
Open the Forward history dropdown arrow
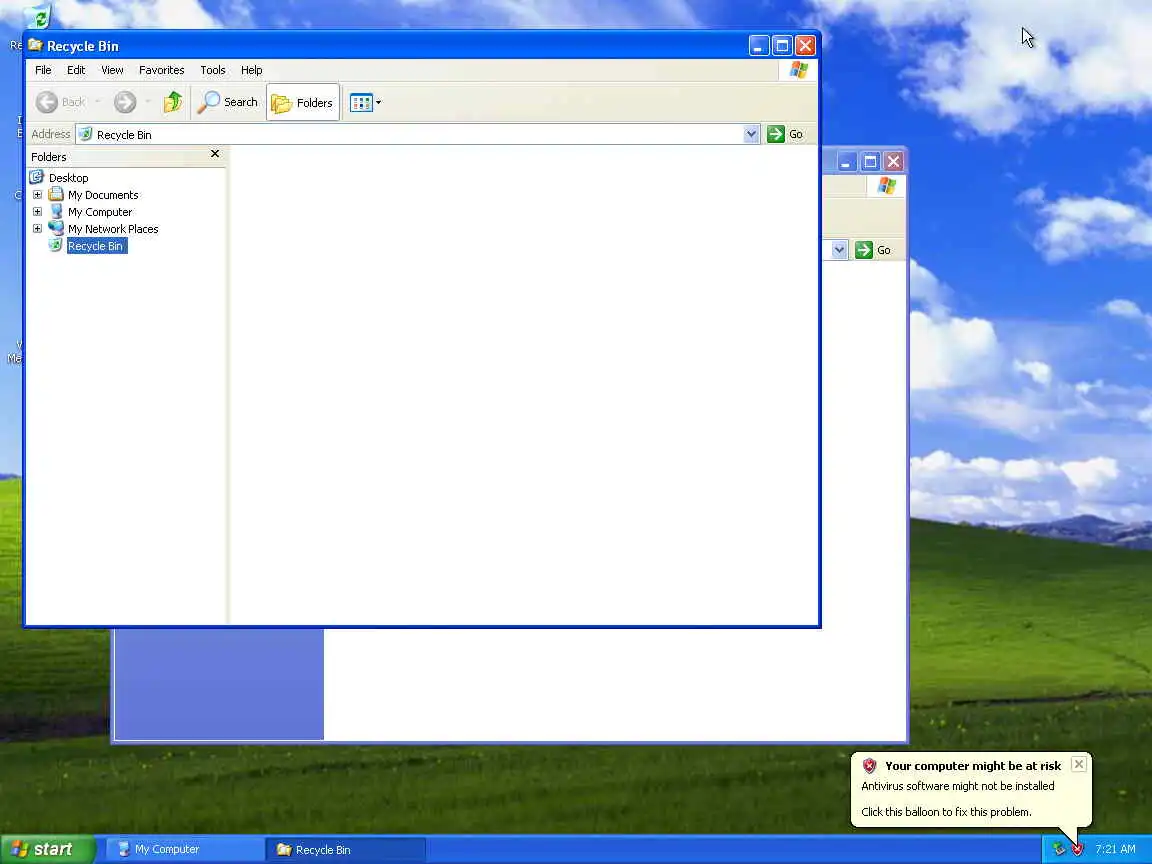148,102
